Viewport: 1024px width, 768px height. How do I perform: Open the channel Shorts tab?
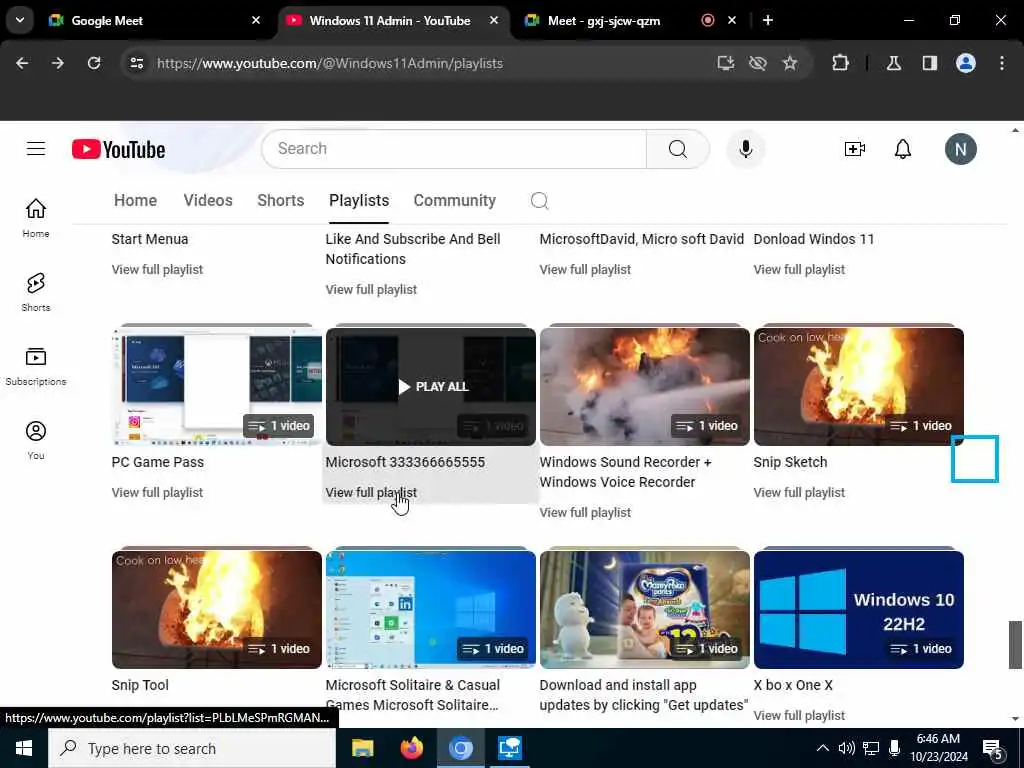click(281, 200)
